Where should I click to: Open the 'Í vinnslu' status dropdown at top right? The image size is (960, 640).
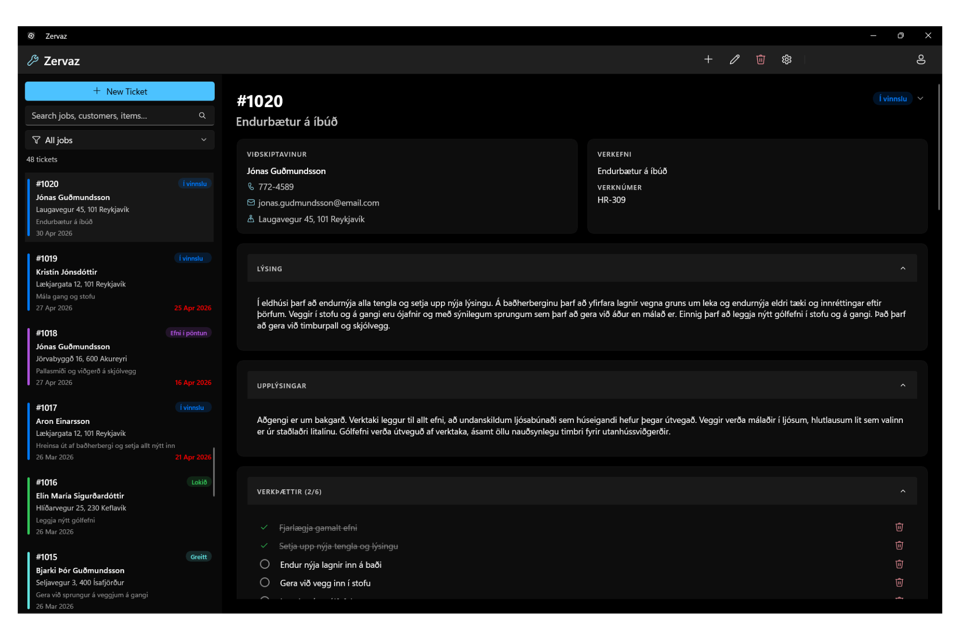click(x=898, y=99)
